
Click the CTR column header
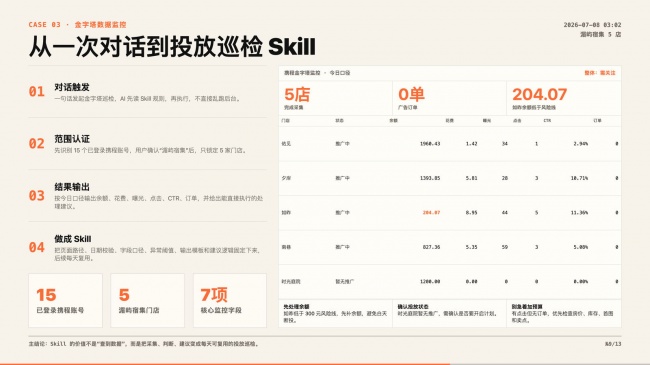coord(547,121)
